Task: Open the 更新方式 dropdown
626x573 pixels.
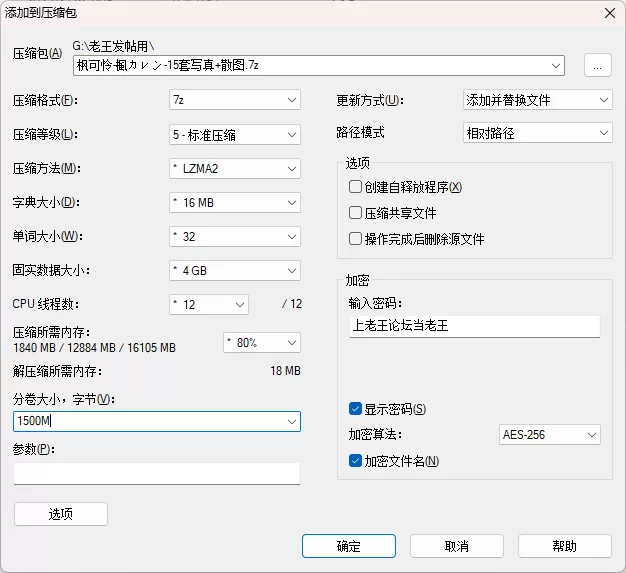Action: (537, 100)
